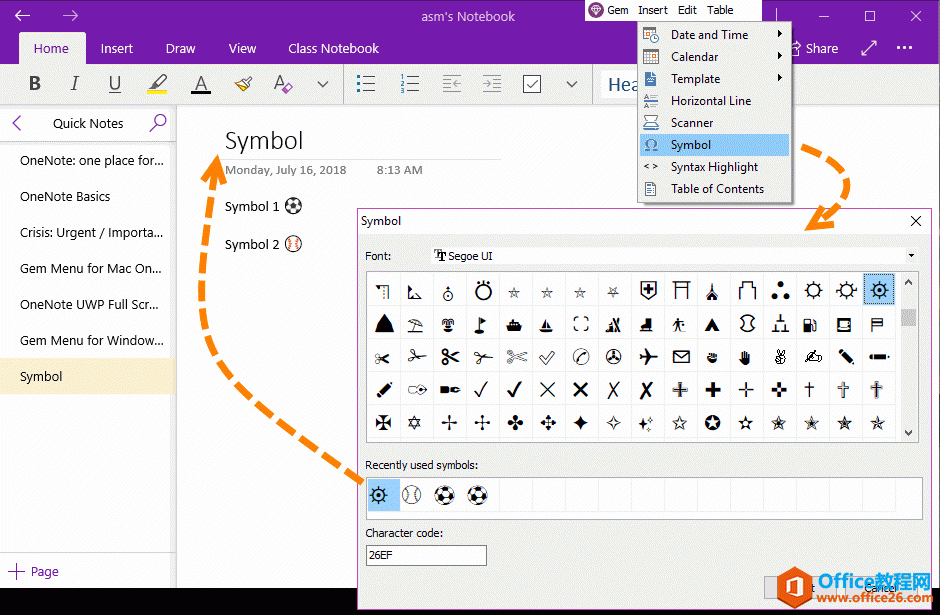Expand more font formatting options chevron

(323, 84)
